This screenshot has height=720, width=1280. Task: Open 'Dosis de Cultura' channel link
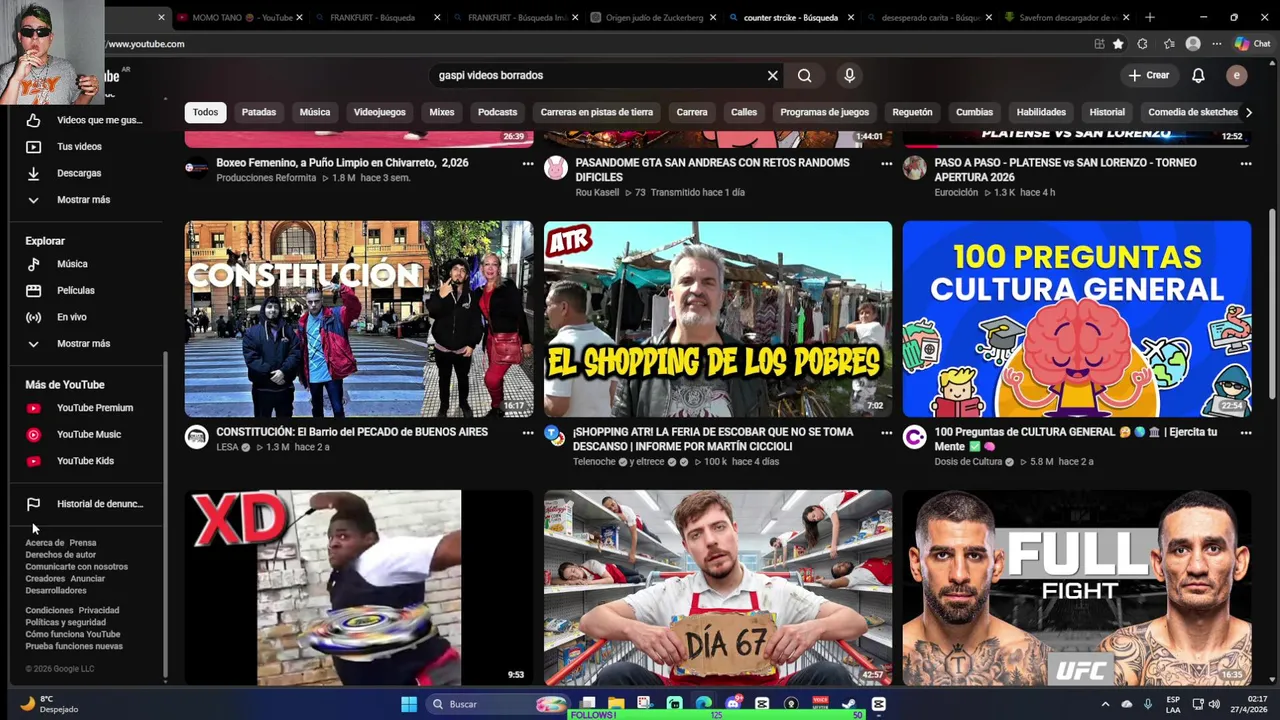click(968, 462)
